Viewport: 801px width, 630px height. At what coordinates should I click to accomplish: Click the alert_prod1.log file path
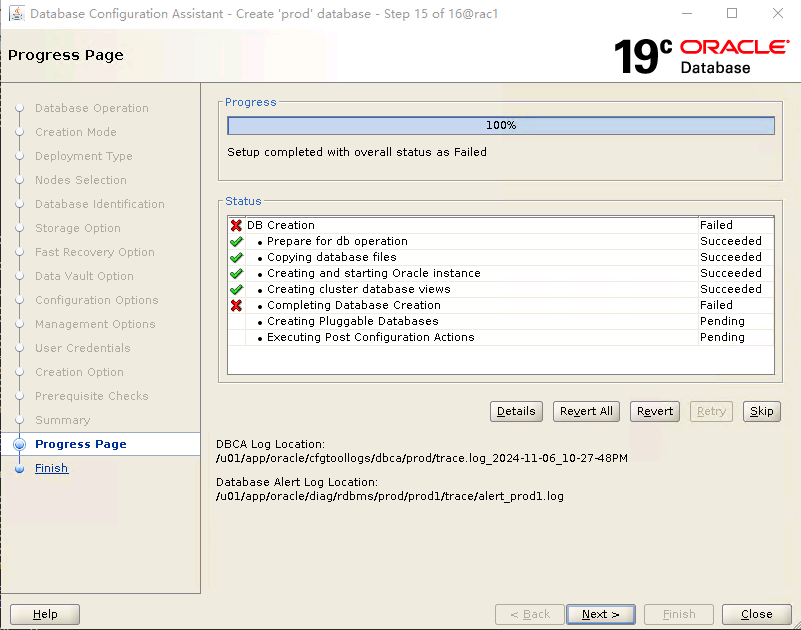390,497
